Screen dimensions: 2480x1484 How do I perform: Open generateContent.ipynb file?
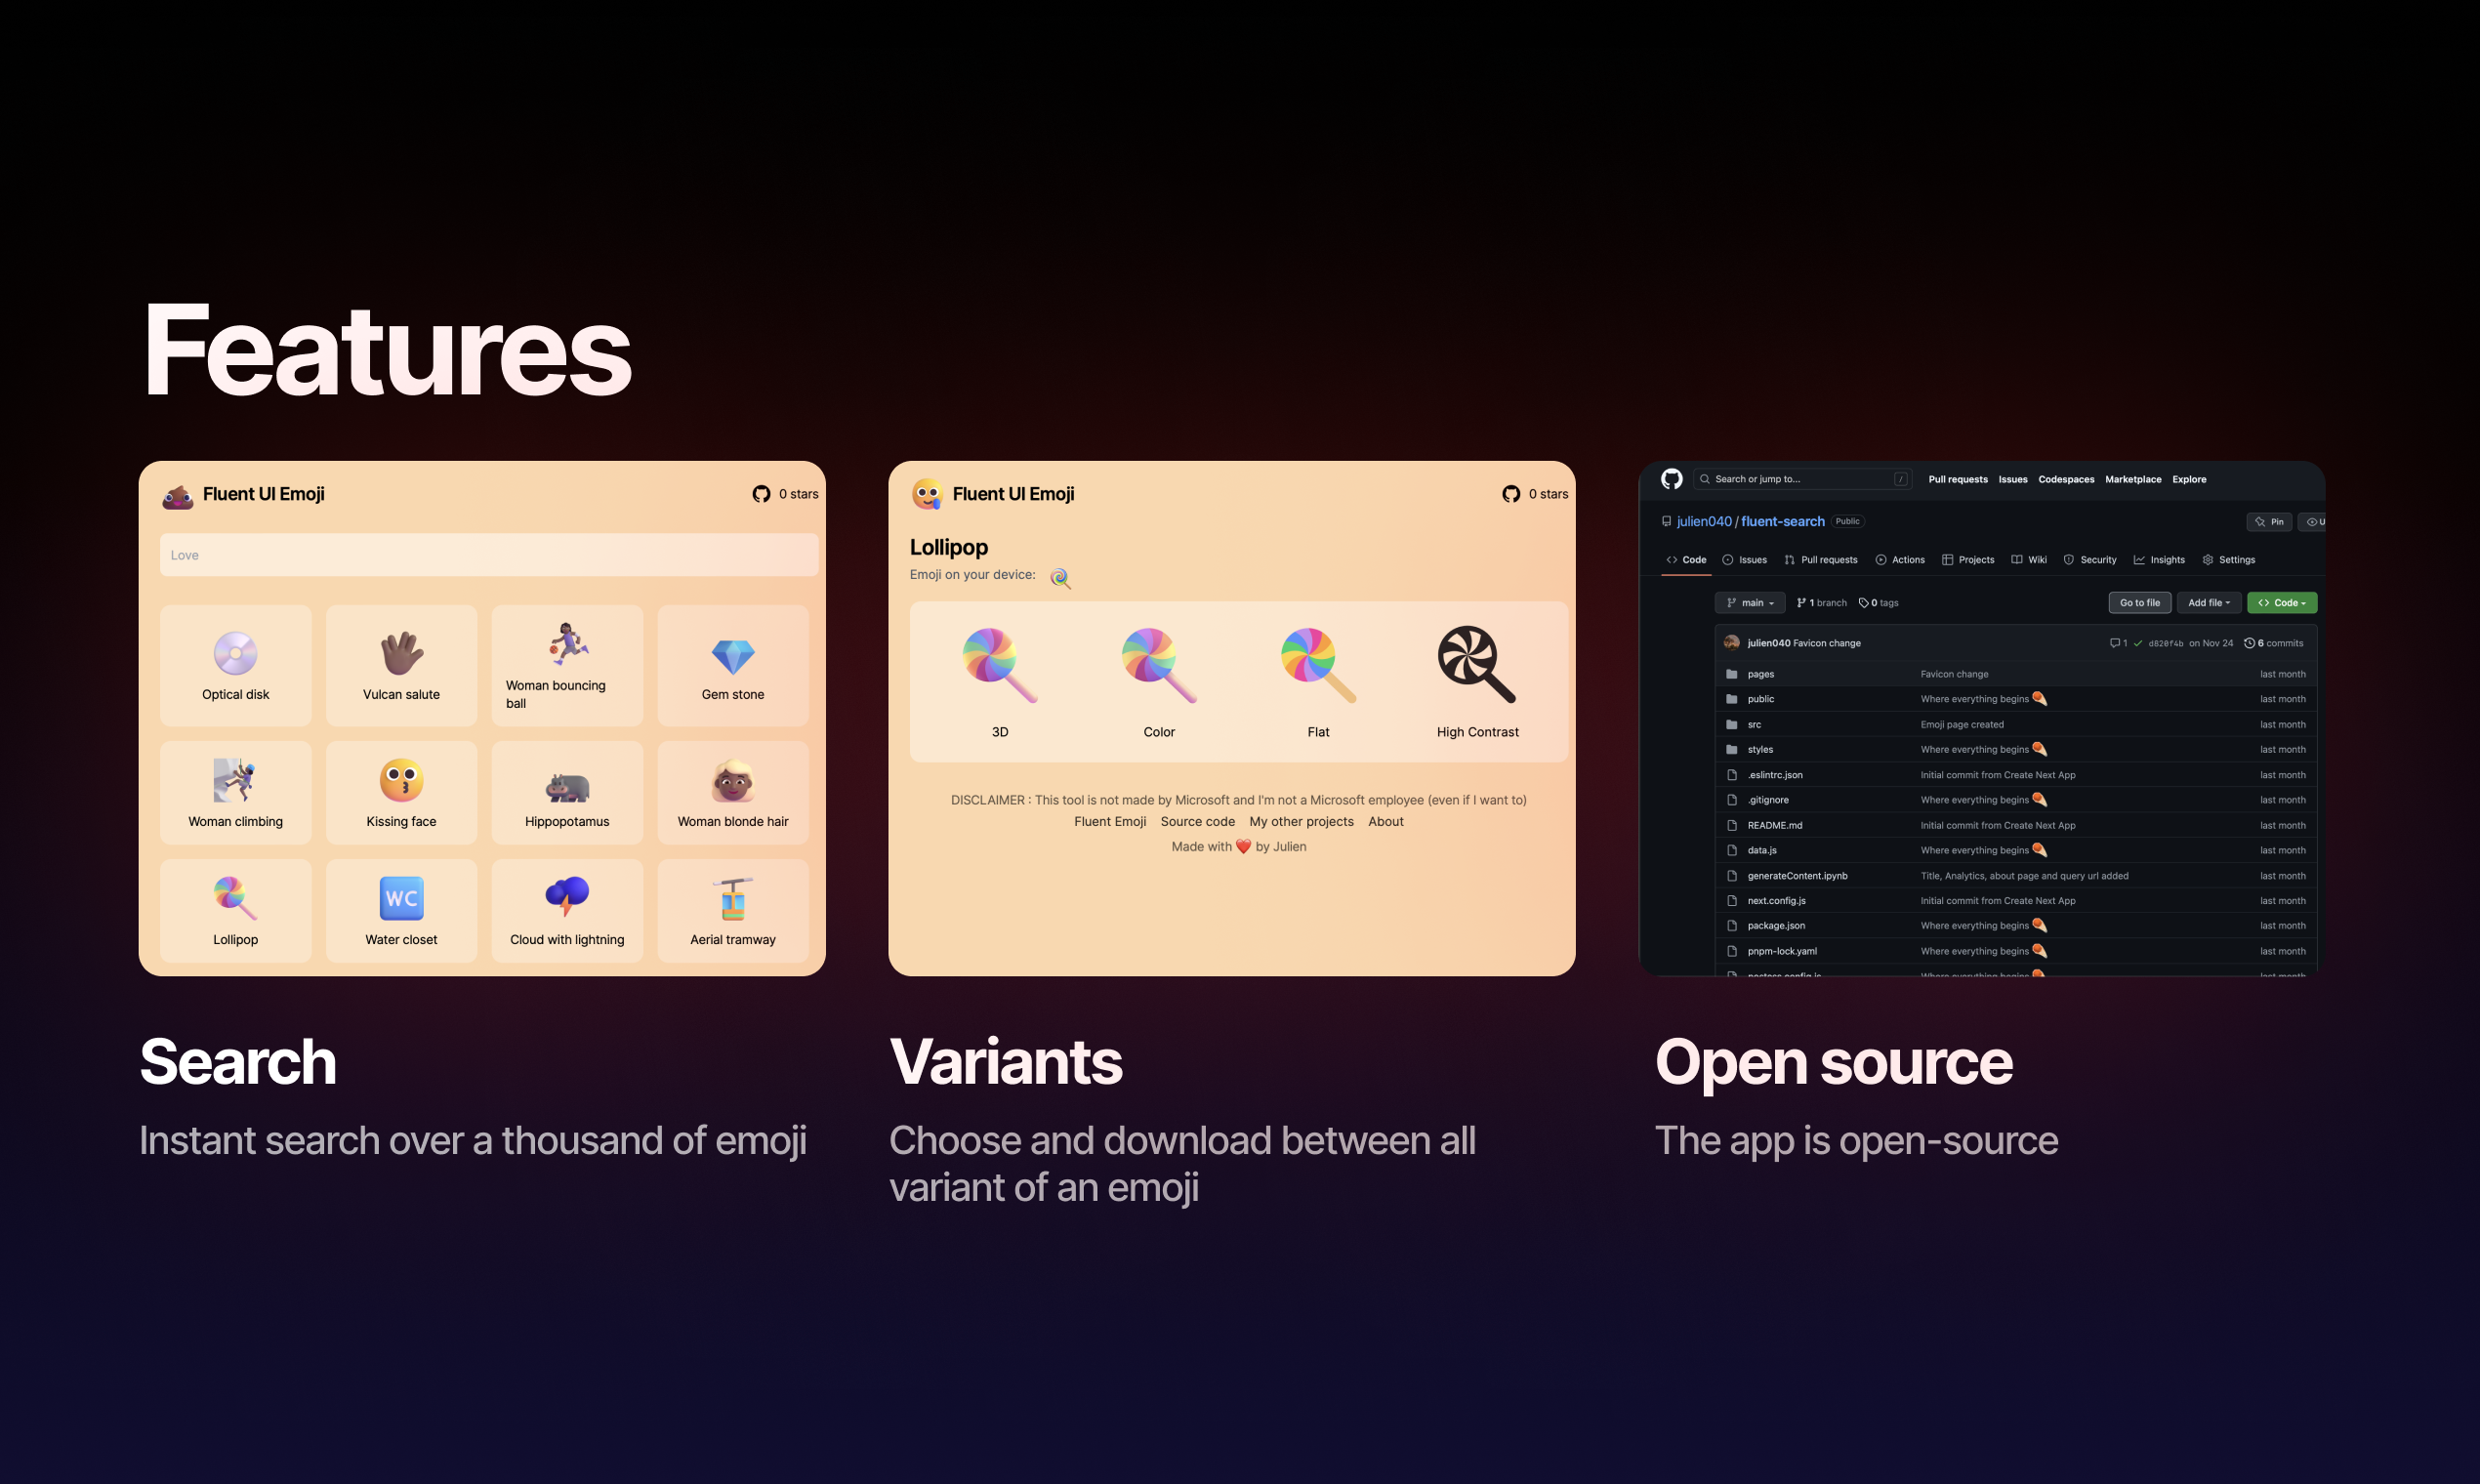pos(1797,875)
